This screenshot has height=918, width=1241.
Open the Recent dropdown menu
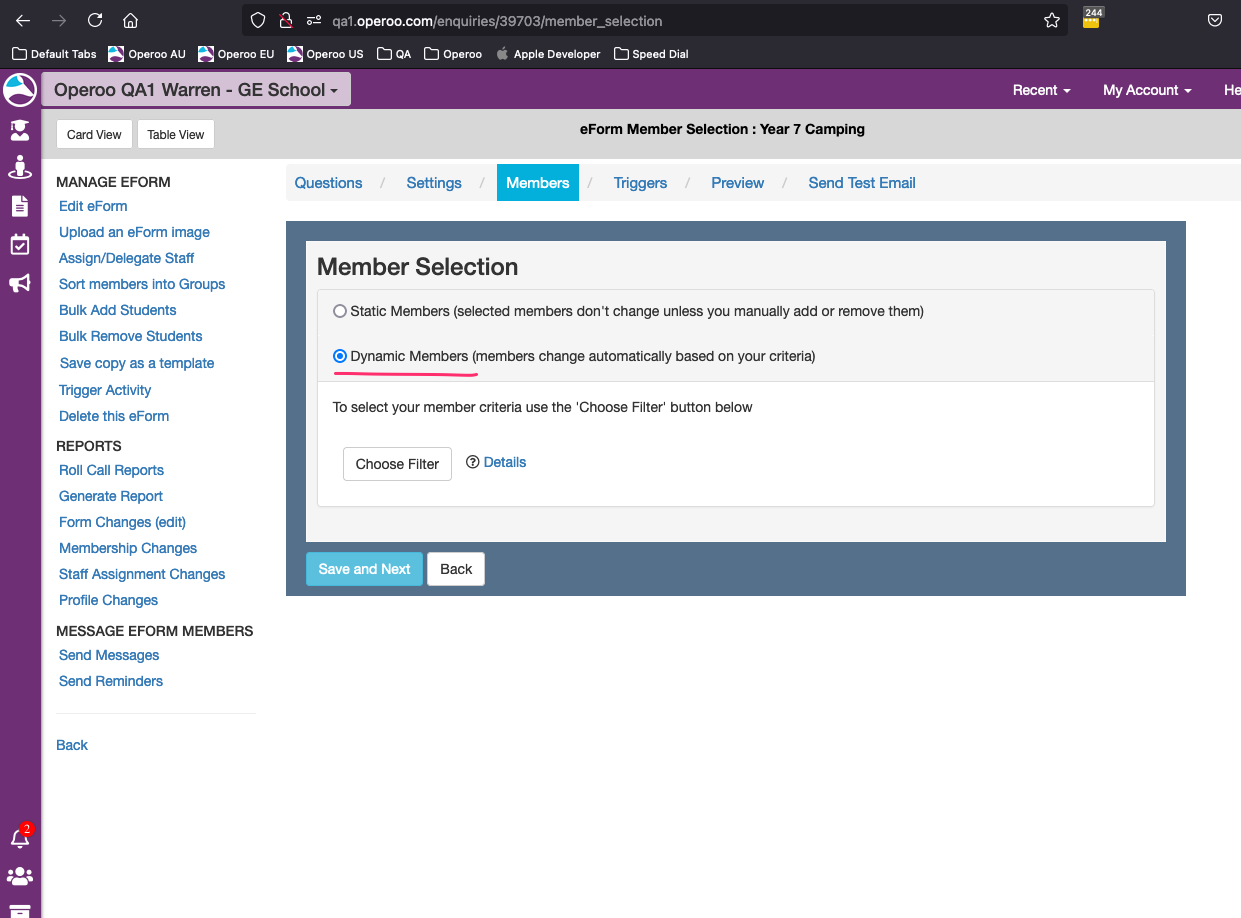tap(1041, 90)
